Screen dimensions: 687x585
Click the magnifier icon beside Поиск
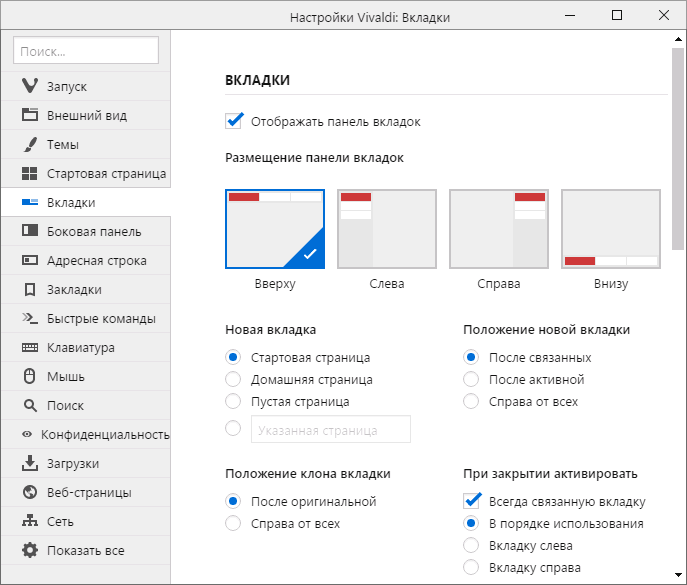[x=30, y=405]
